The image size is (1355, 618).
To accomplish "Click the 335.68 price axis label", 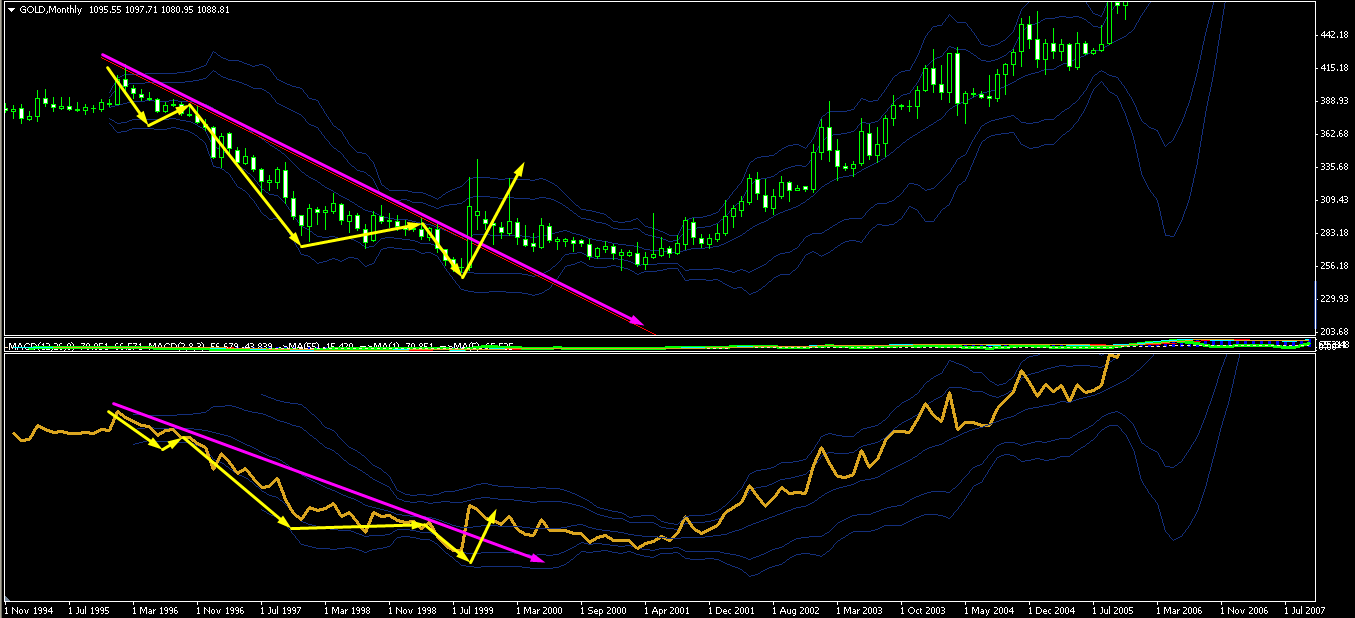I will (1335, 167).
